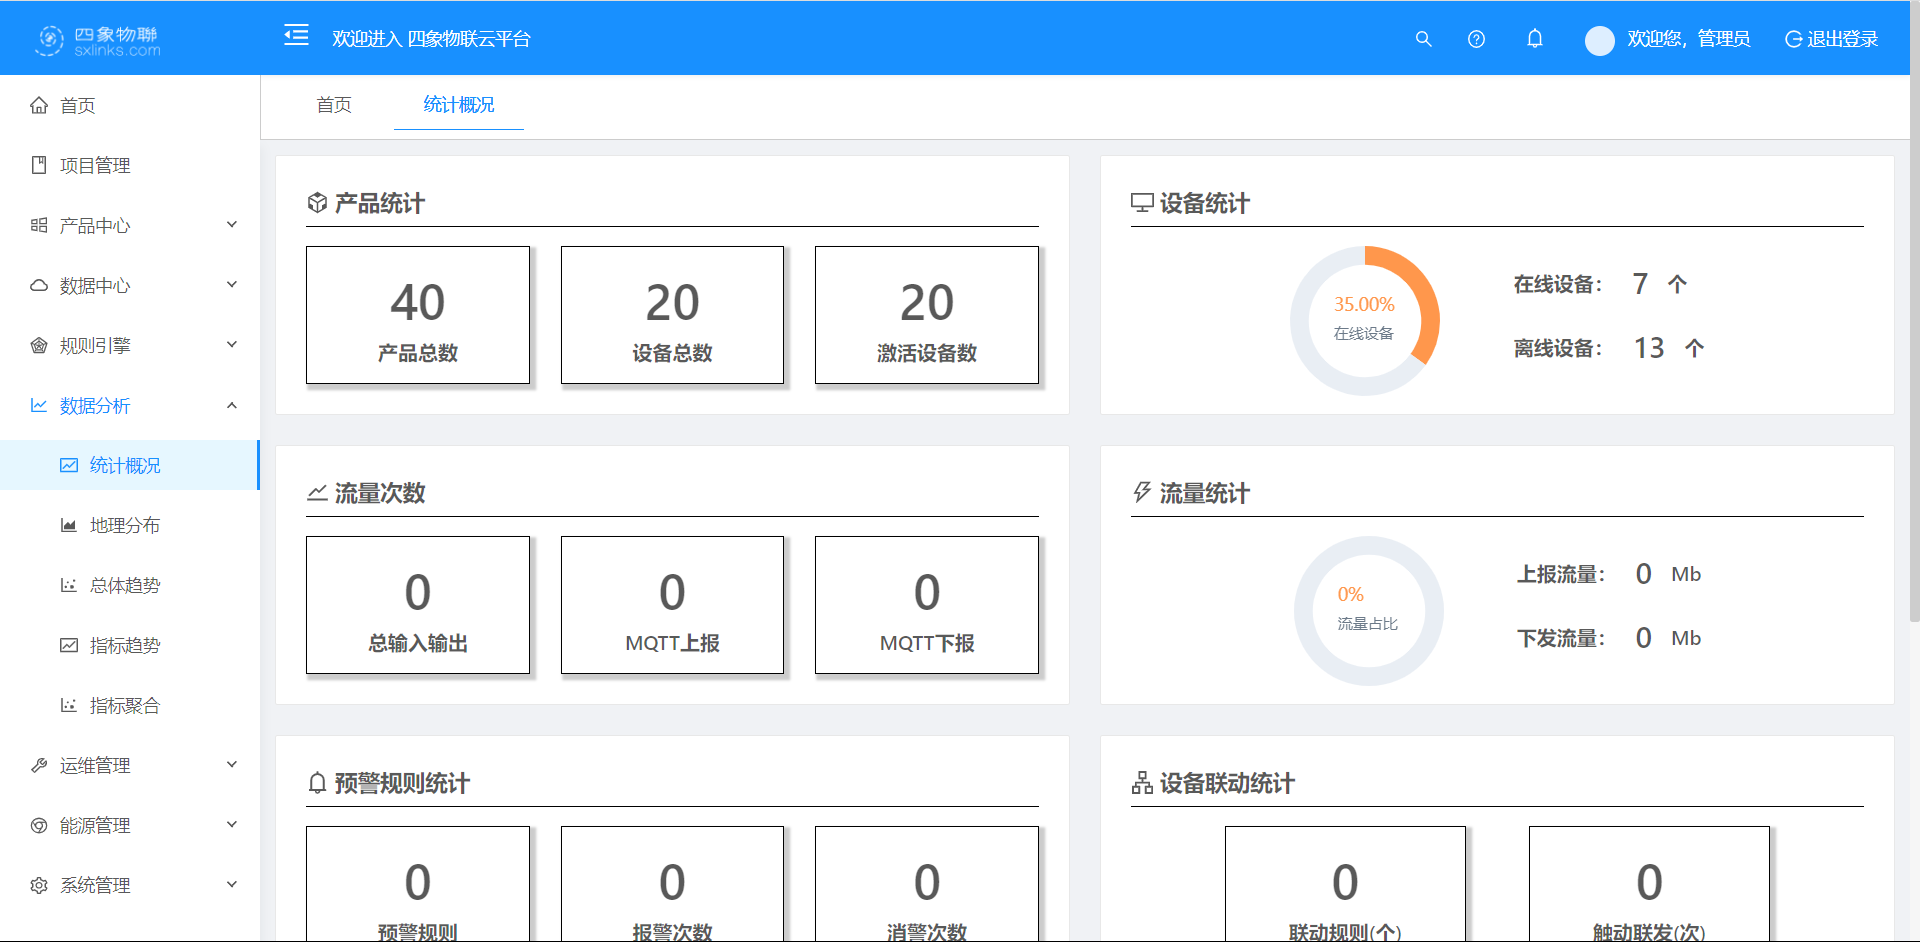Open 地理分布 in the sidebar
Image resolution: width=1920 pixels, height=942 pixels.
(x=124, y=525)
